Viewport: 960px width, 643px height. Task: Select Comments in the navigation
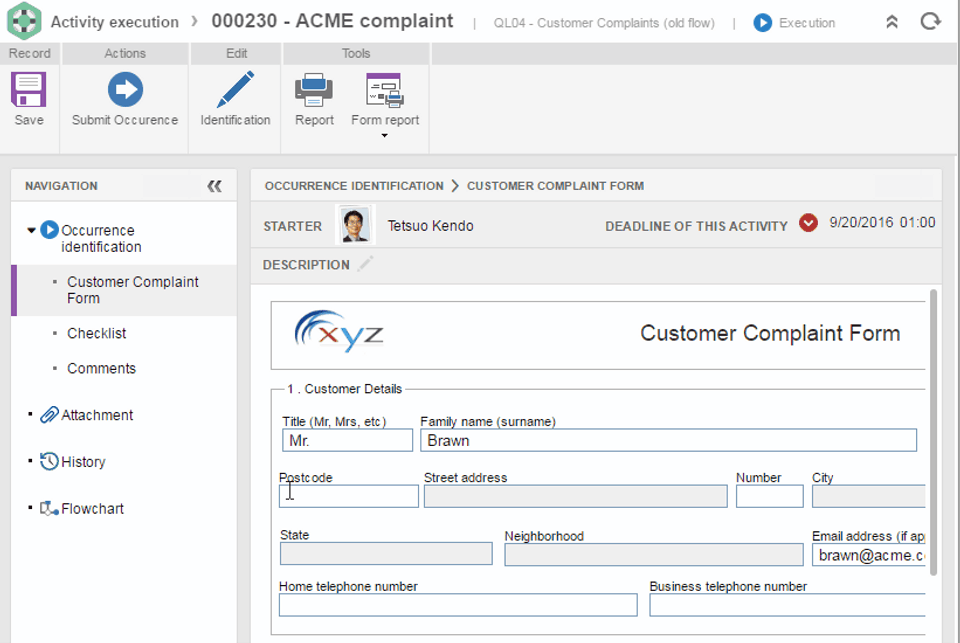point(101,368)
